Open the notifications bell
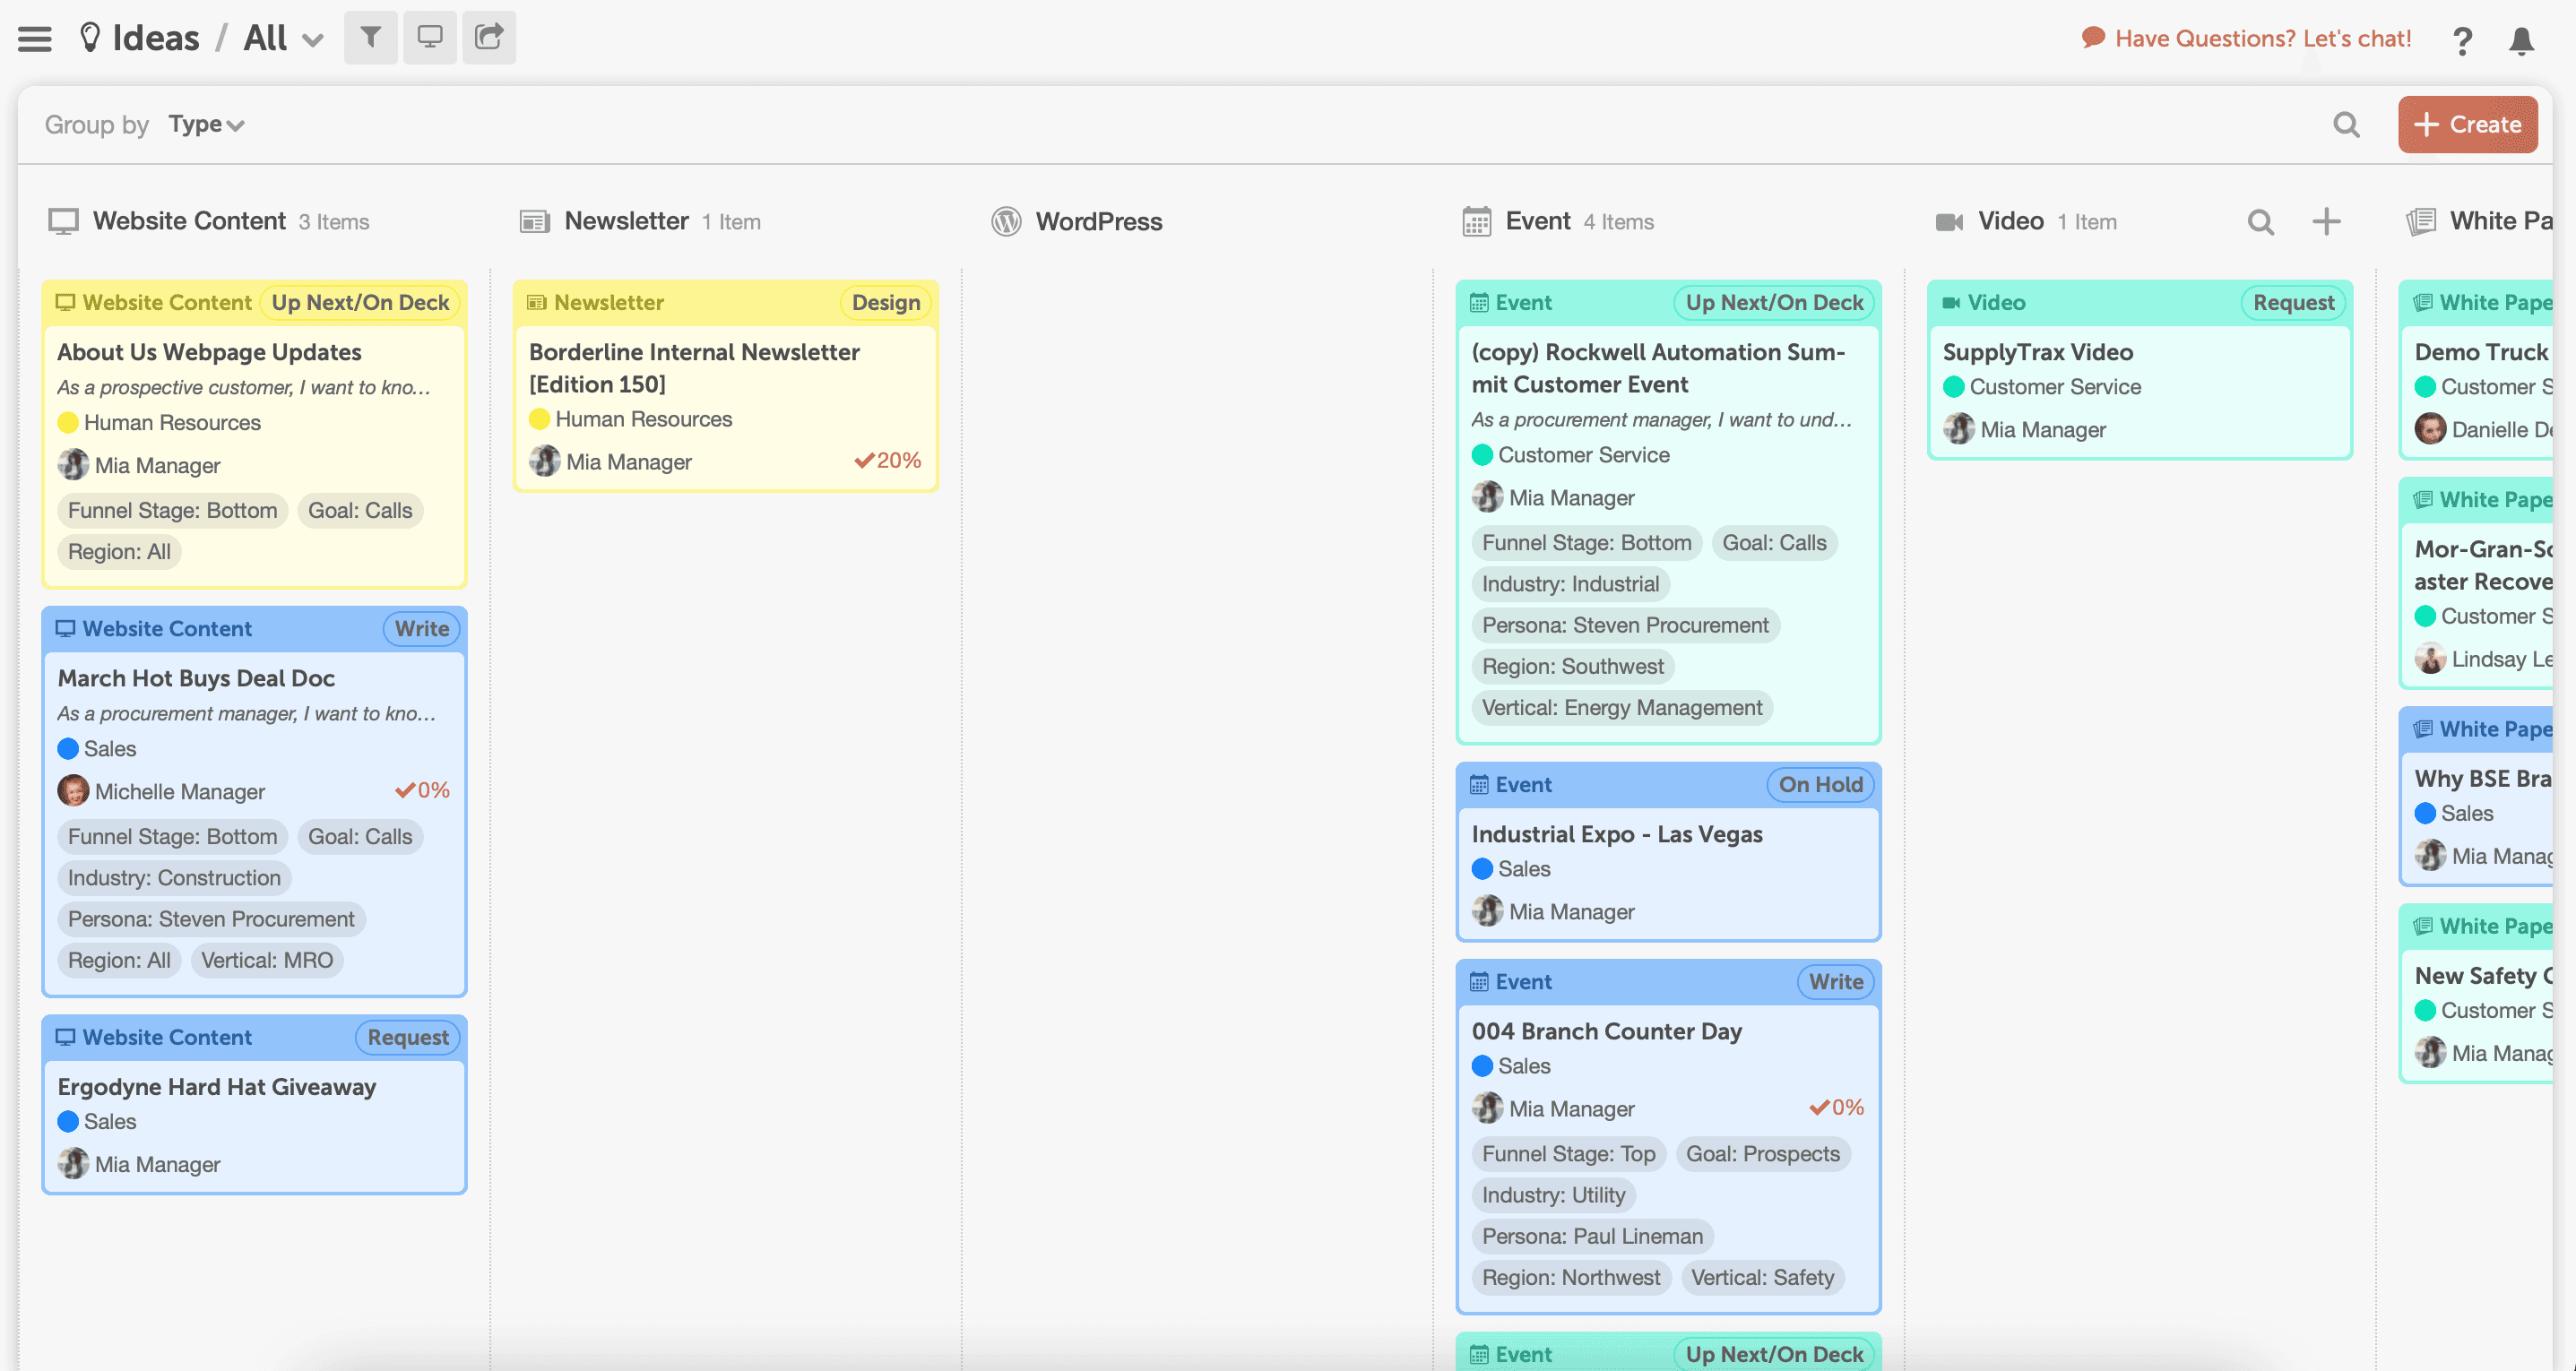The width and height of the screenshot is (2576, 1371). (x=2521, y=41)
